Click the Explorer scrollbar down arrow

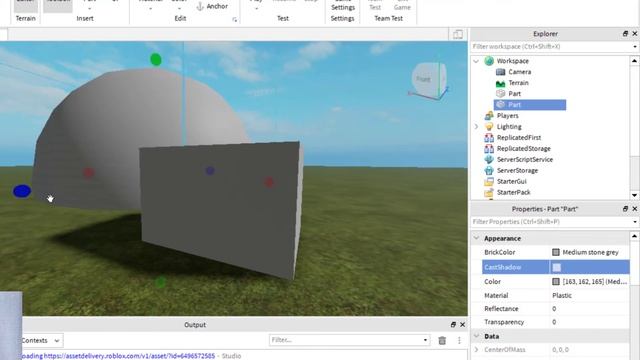click(x=634, y=195)
